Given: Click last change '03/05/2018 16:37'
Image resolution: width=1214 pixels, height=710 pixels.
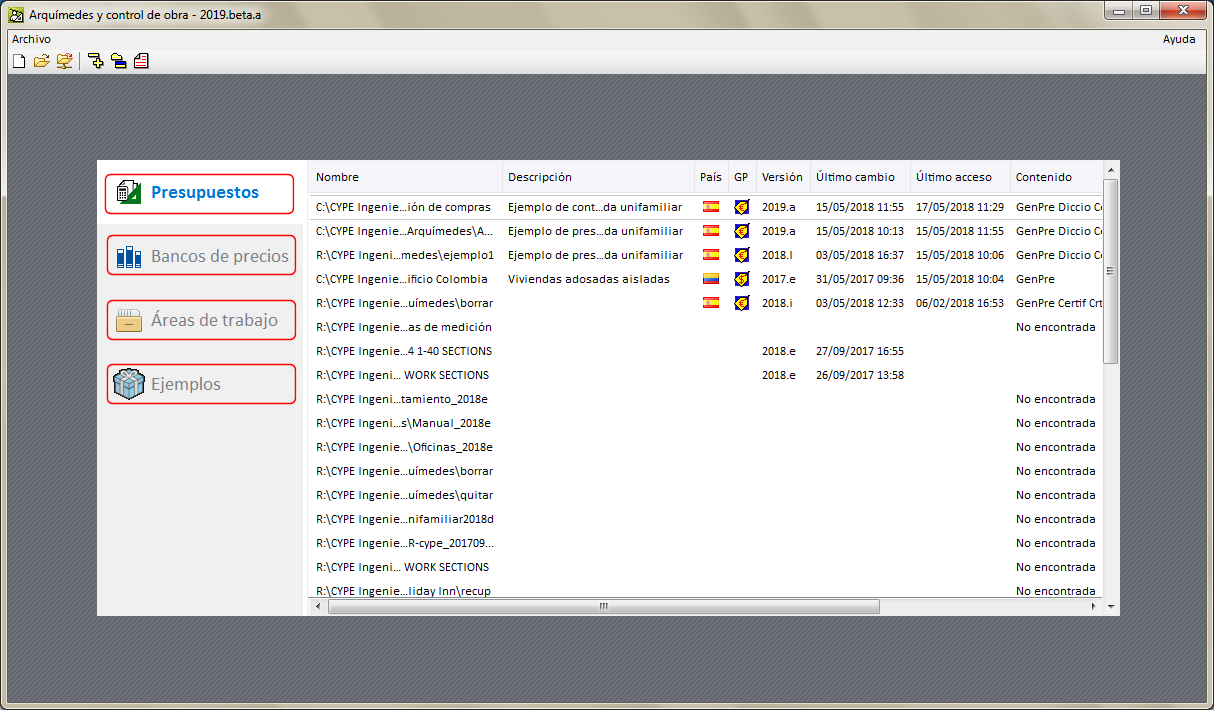Looking at the screenshot, I should click(x=860, y=255).
